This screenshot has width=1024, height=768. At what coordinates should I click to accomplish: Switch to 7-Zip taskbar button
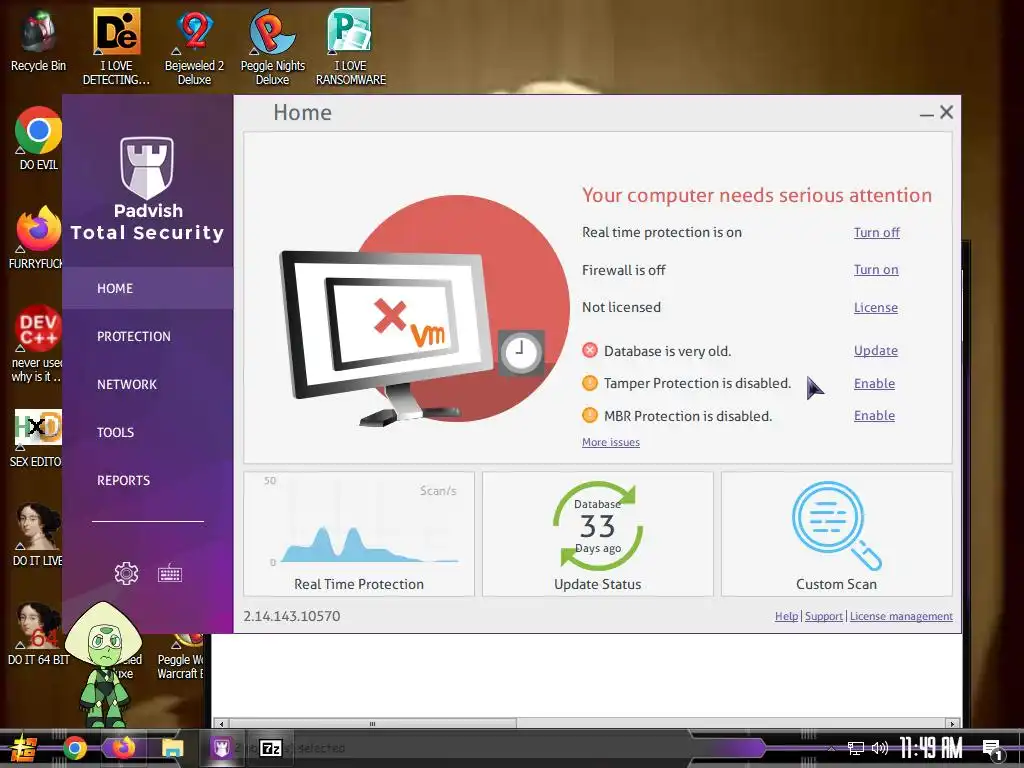point(270,748)
